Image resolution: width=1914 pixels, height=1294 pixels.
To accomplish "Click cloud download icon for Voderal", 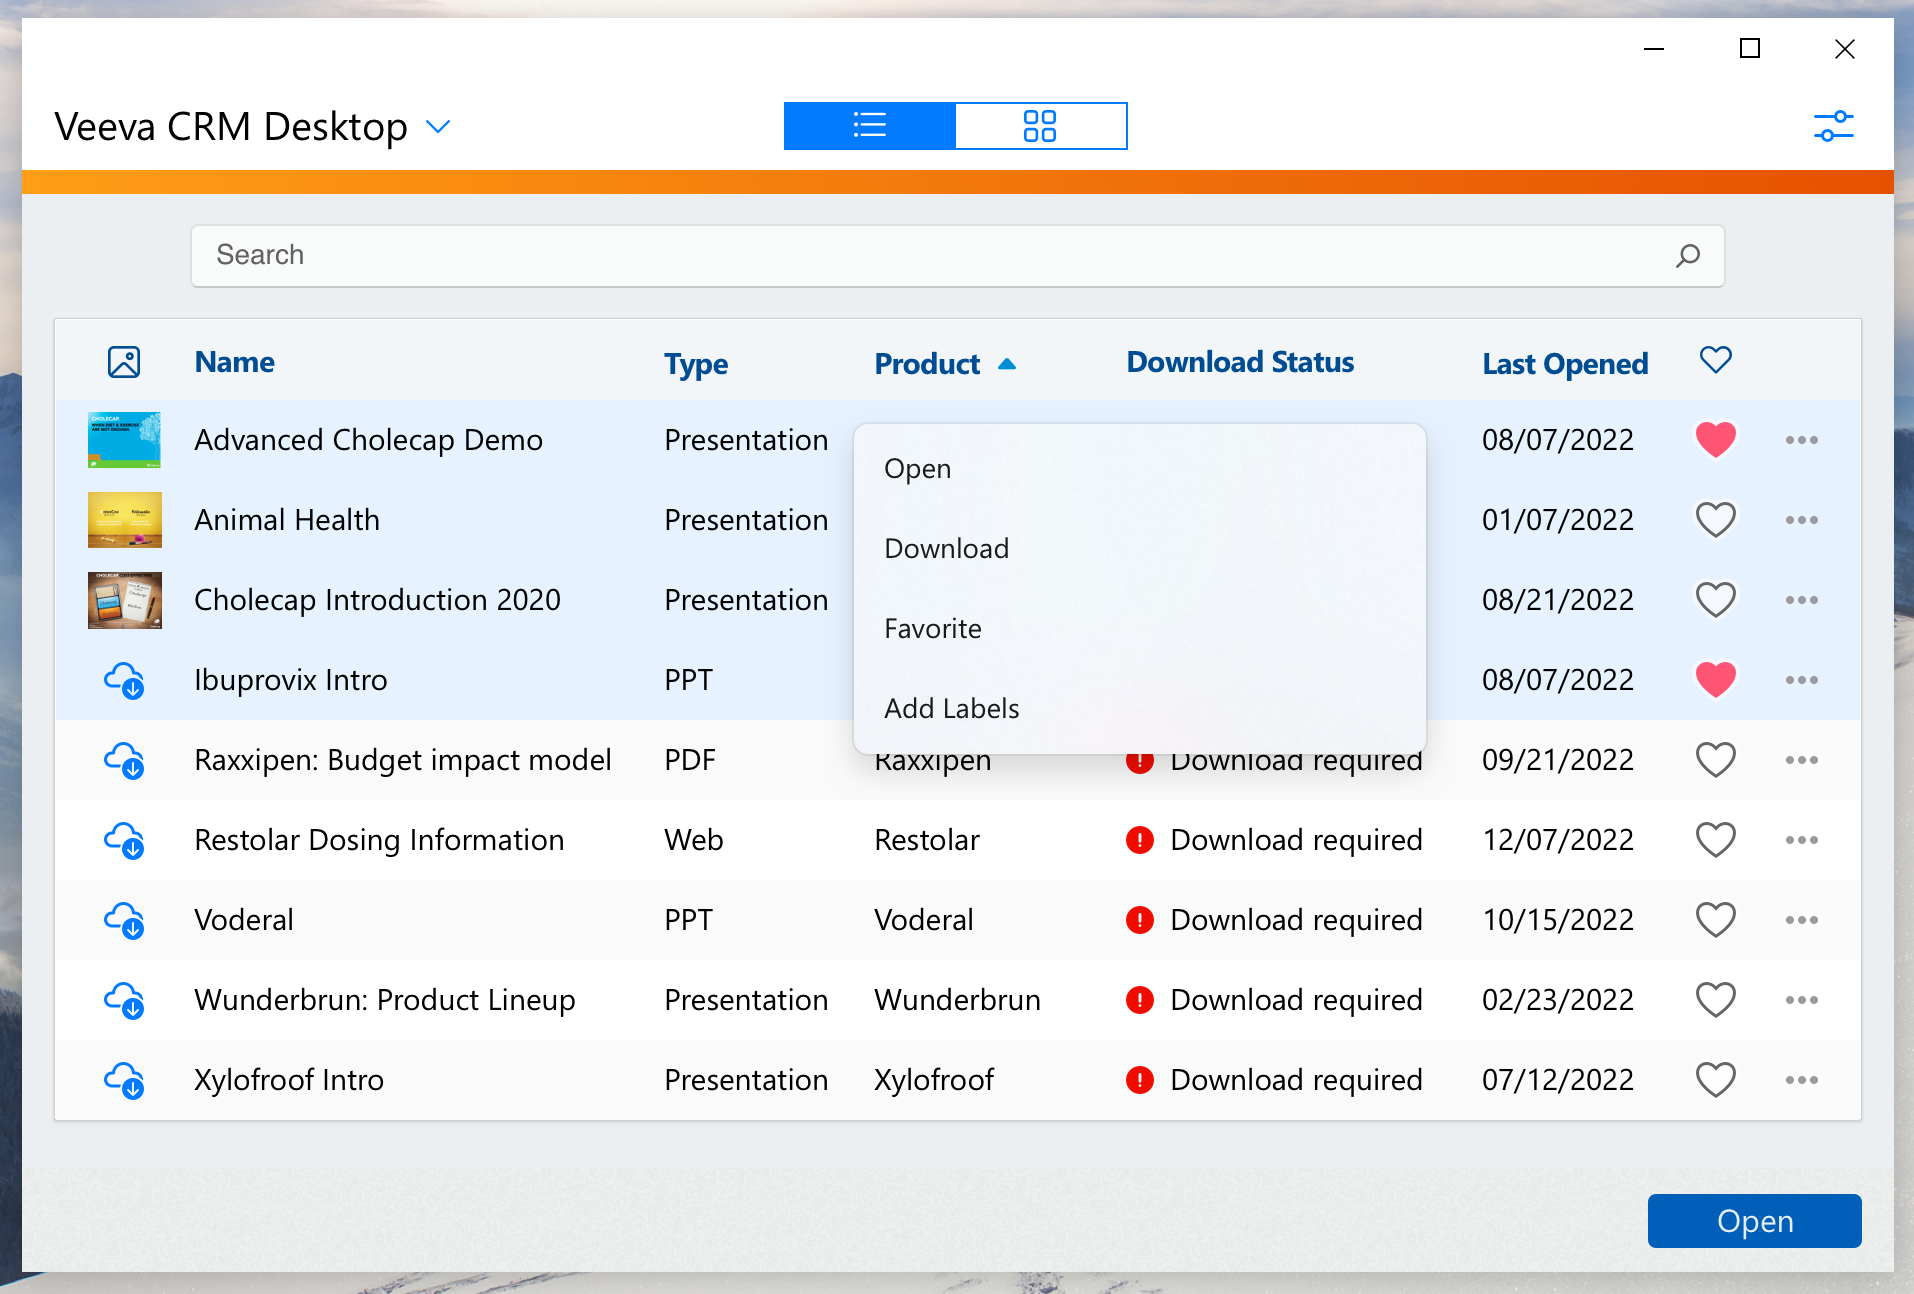I will pyautogui.click(x=125, y=920).
